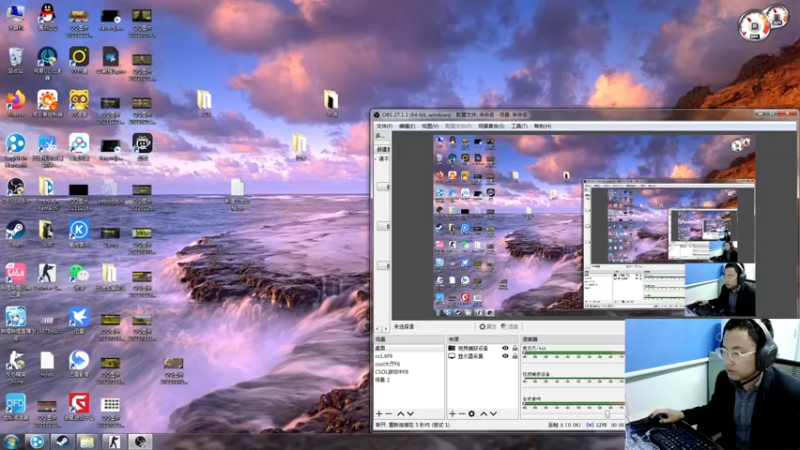Move the selected scene up in the Scenes list

tap(401, 414)
